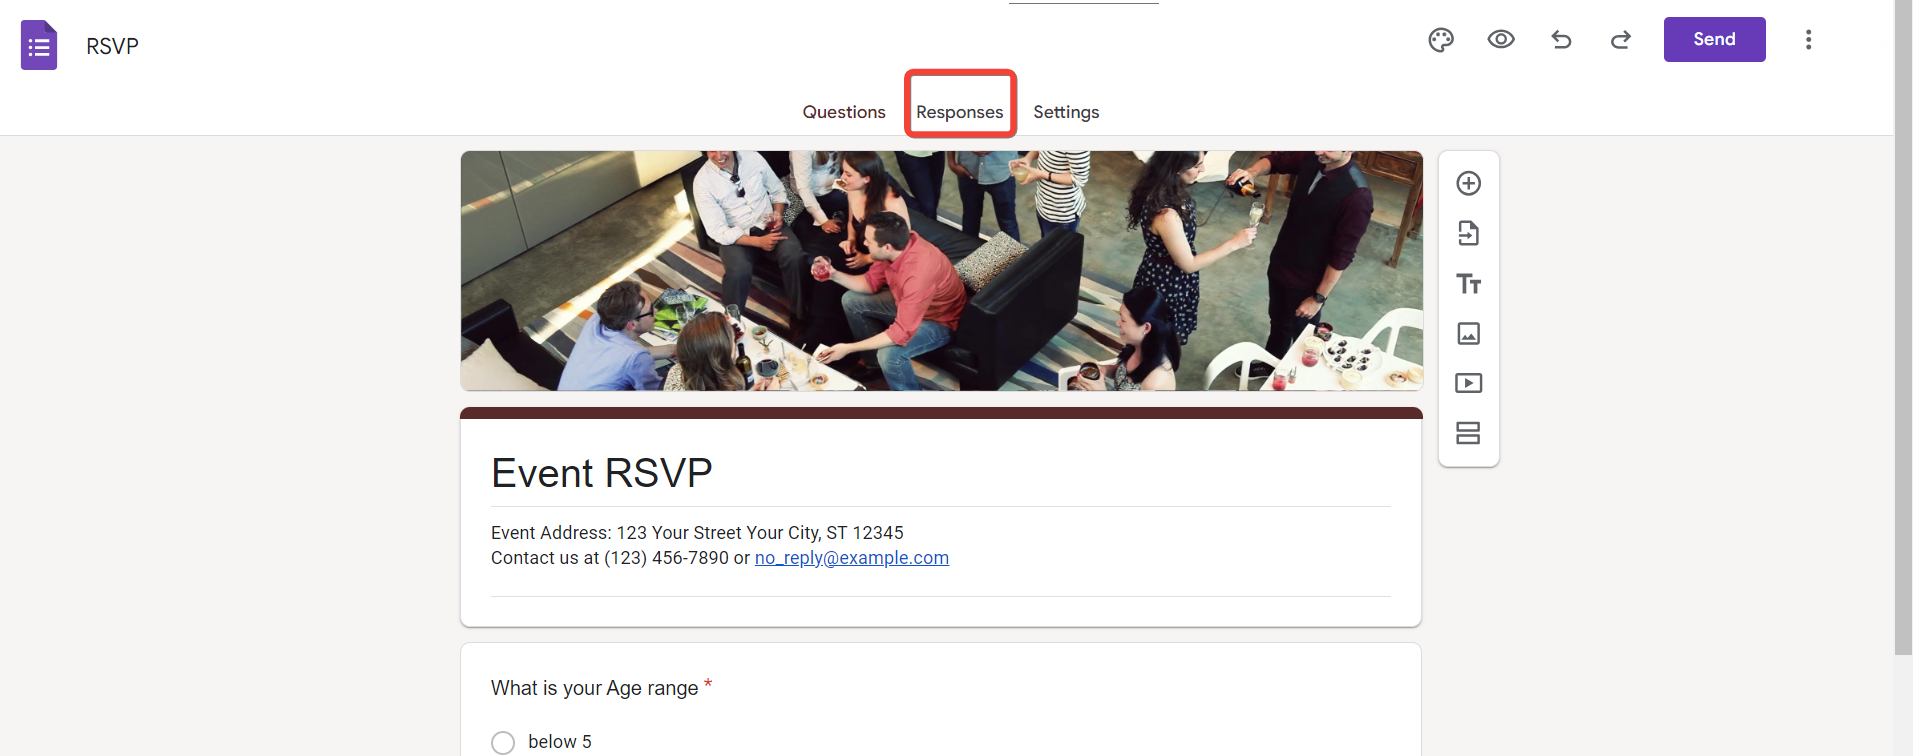Click the add image icon
Screen dimensions: 1913x756
pos(1469,333)
